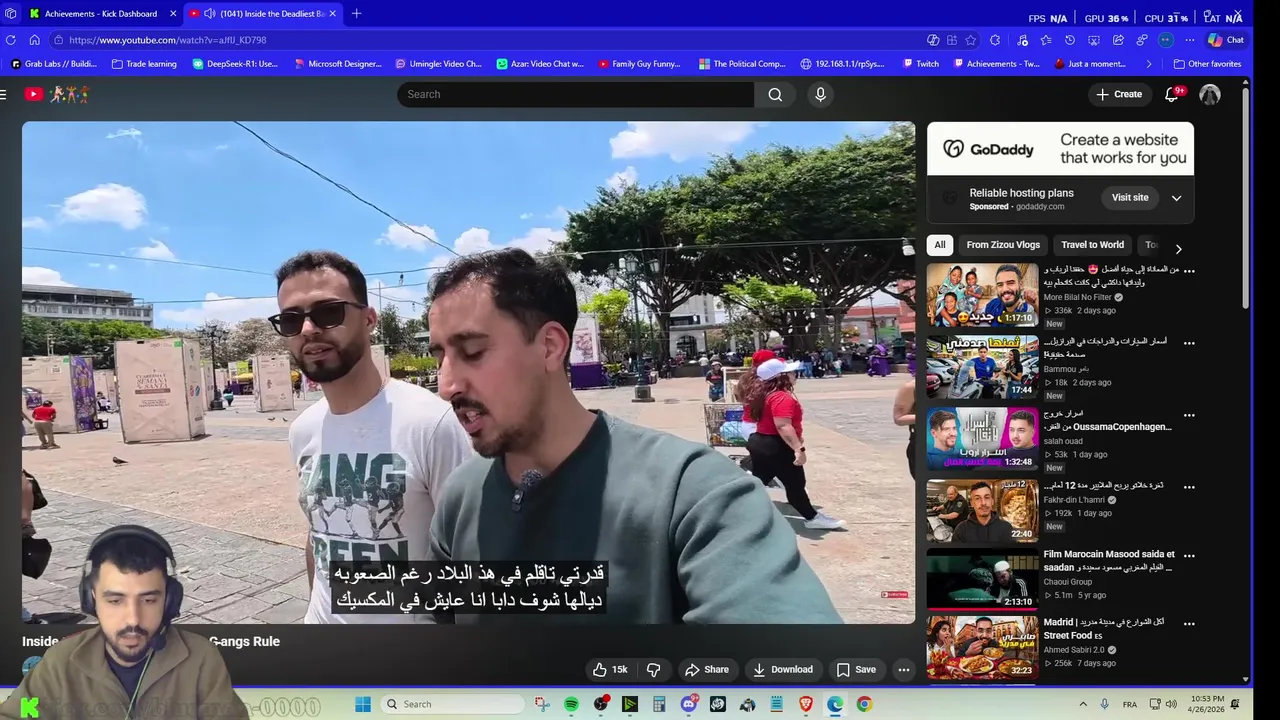Open YouTube account avatar menu
Screen dimensions: 1280x720
(x=1210, y=94)
